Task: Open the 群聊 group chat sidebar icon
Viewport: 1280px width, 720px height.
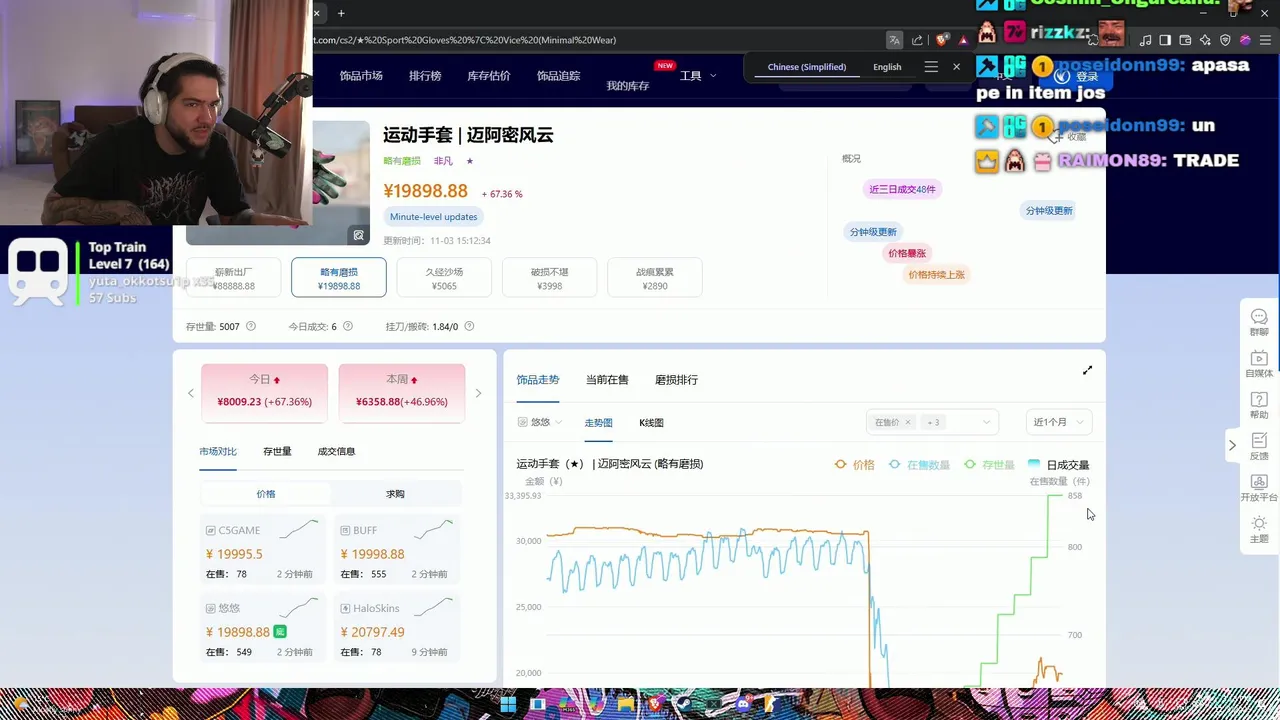Action: 1259,322
